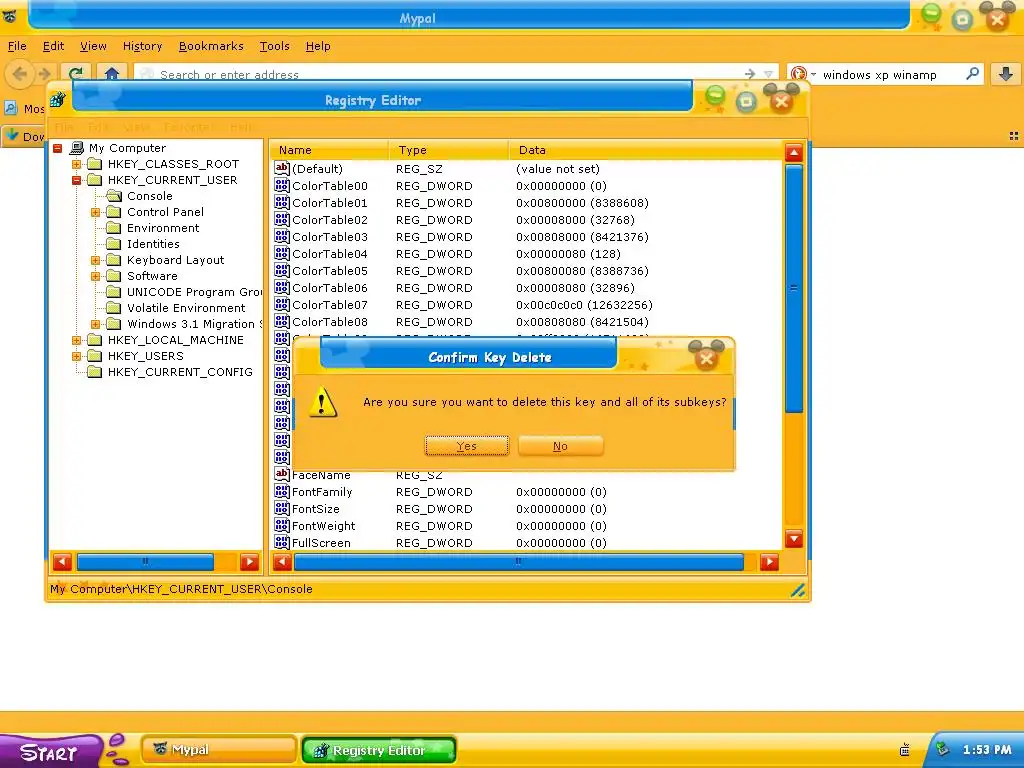Screen dimensions: 1024x768
Task: Click the ColorTable04 DWORD icon
Action: pyautogui.click(x=281, y=253)
